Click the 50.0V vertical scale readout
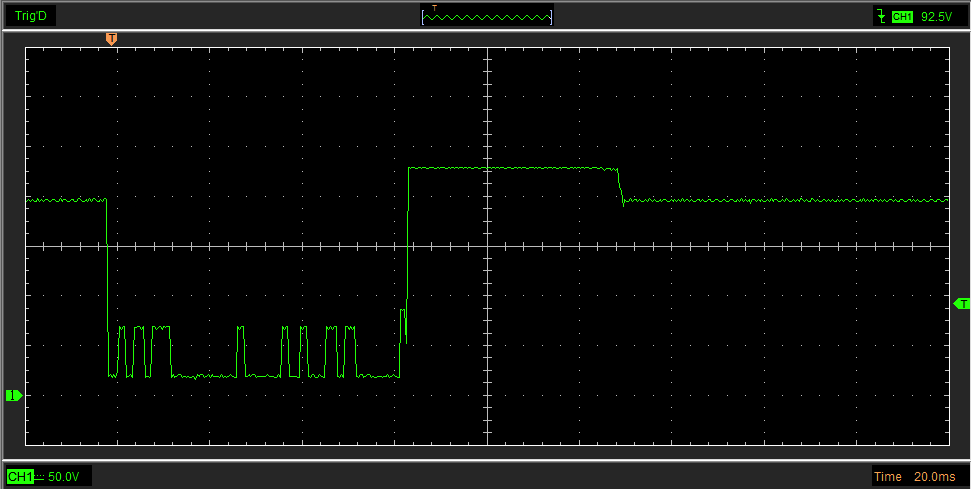The width and height of the screenshot is (971, 489). [64, 477]
